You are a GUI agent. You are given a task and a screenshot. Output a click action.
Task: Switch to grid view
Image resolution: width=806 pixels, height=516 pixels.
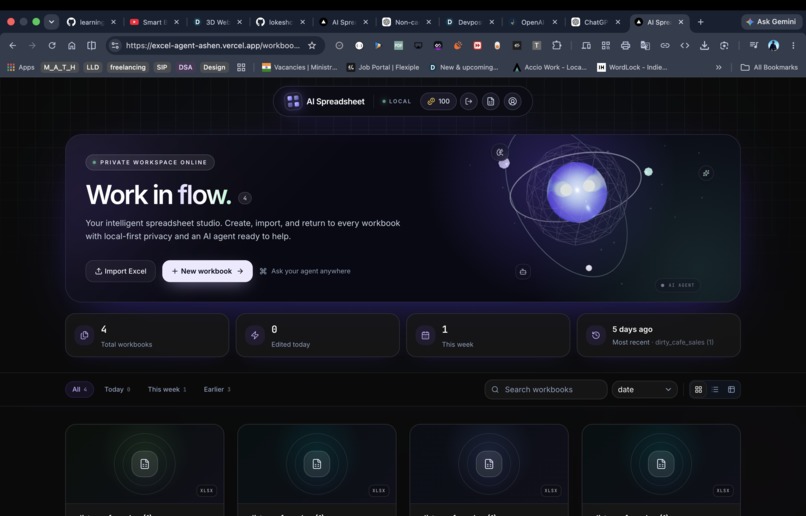tap(698, 389)
